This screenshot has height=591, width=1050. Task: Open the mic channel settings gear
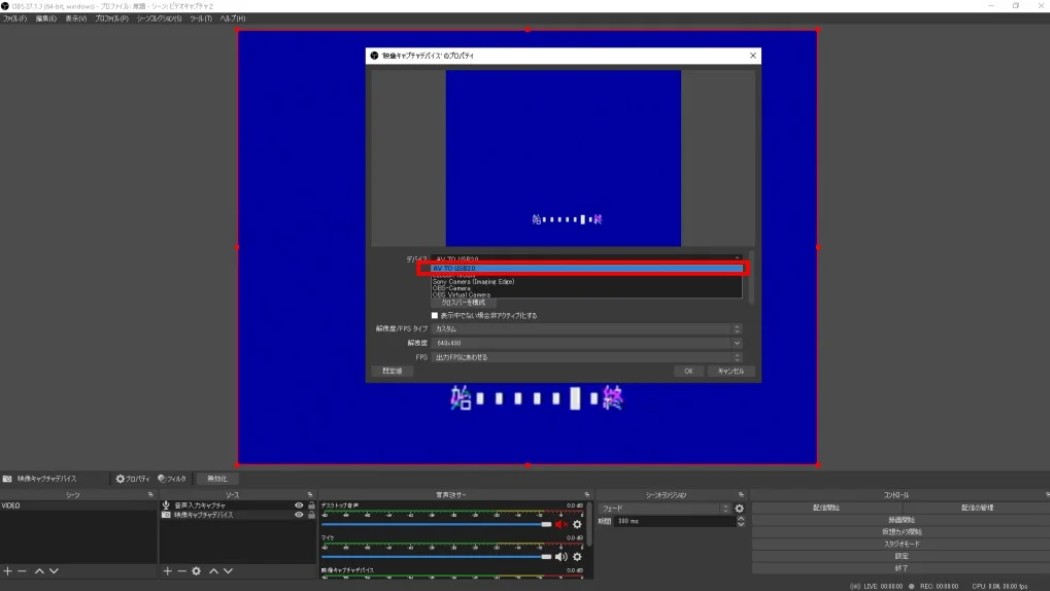click(577, 557)
